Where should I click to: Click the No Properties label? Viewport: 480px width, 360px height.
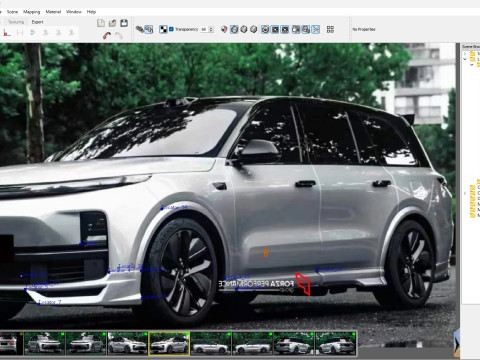364,29
